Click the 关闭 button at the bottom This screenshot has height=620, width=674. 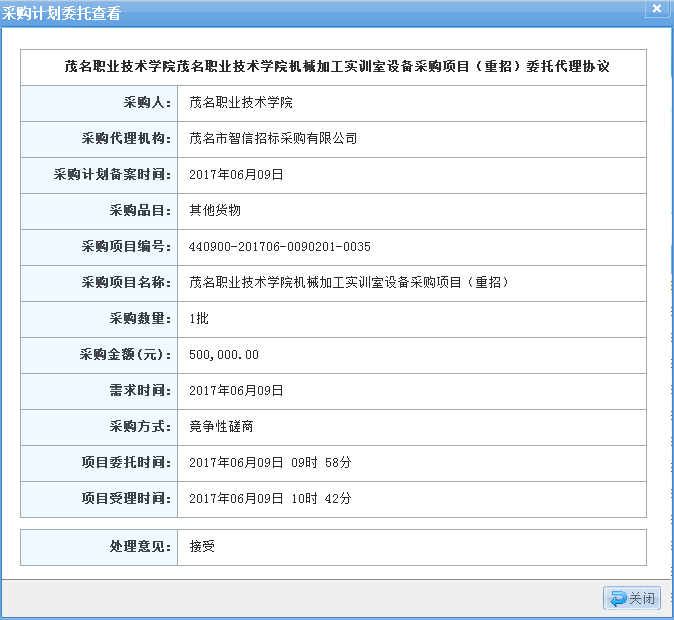[x=632, y=598]
